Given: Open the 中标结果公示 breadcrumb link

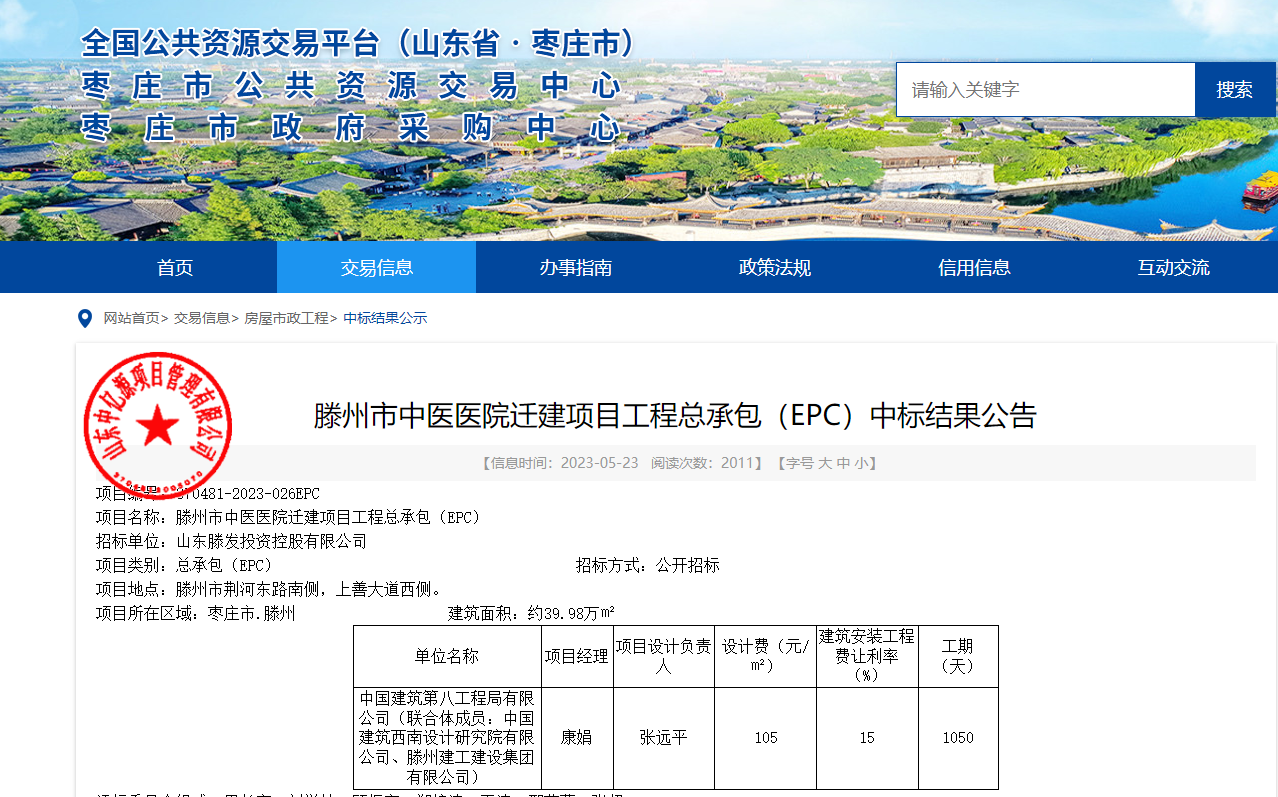Looking at the screenshot, I should pos(385,318).
